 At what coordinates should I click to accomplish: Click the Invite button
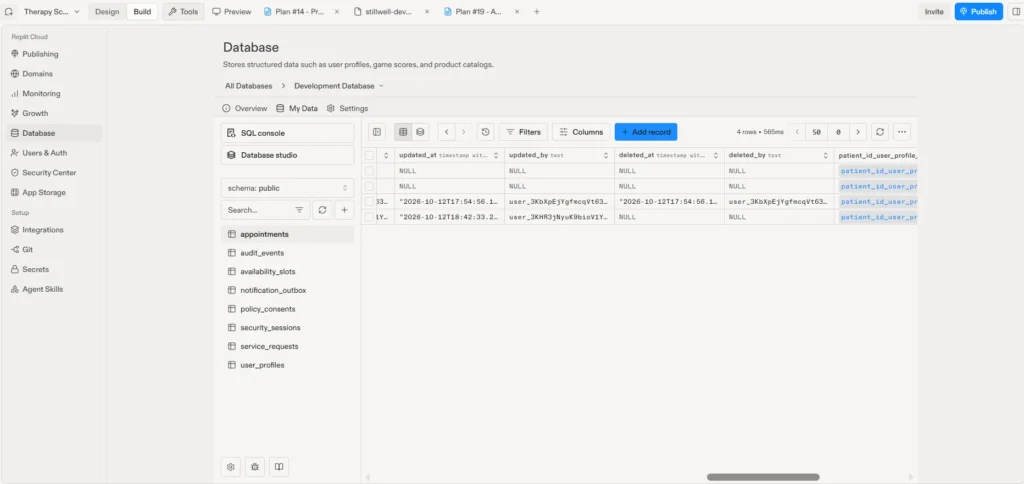click(934, 12)
